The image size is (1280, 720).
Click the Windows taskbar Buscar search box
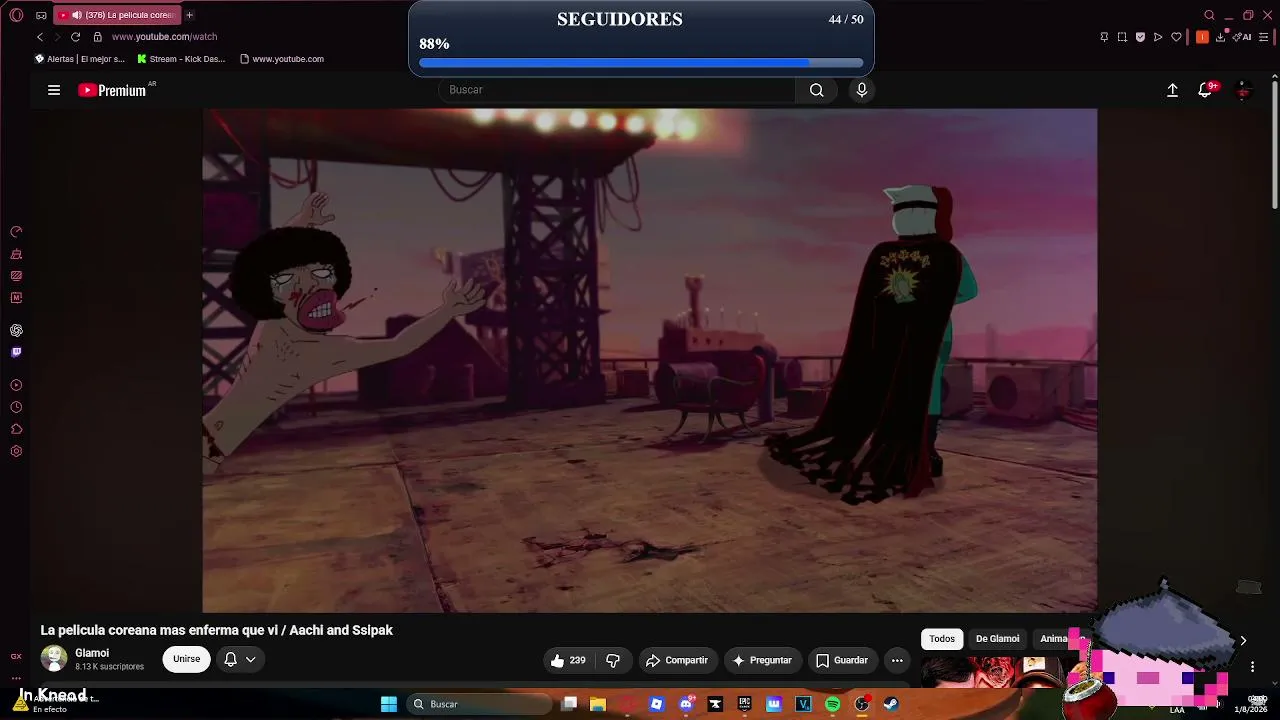[480, 704]
